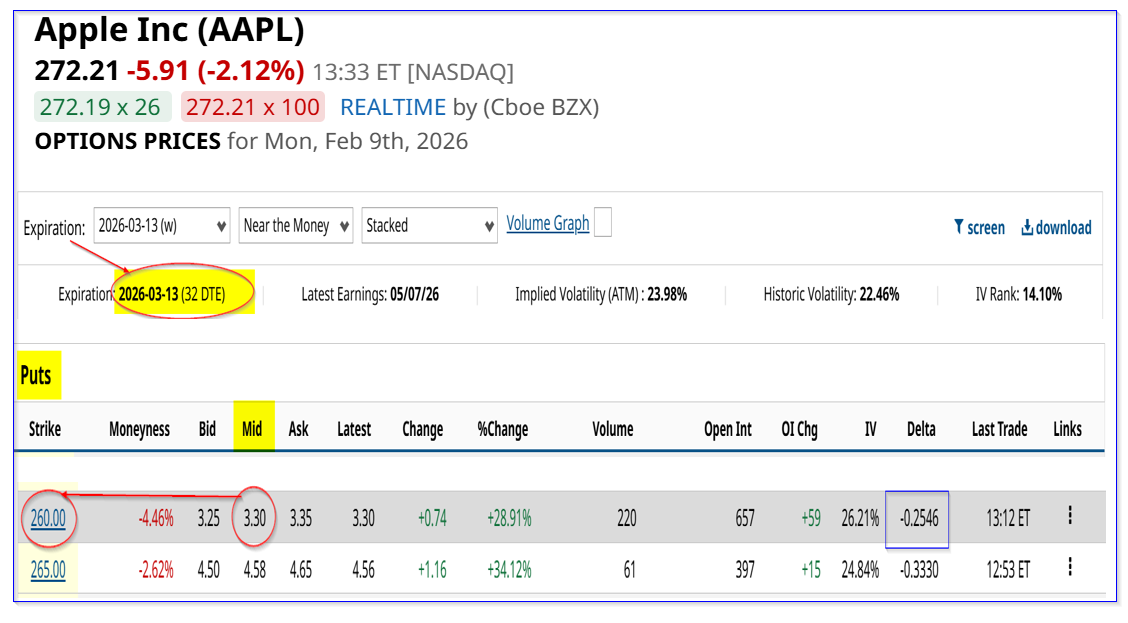1128x623 pixels.
Task: Sort by the Delta column header
Action: coord(920,429)
